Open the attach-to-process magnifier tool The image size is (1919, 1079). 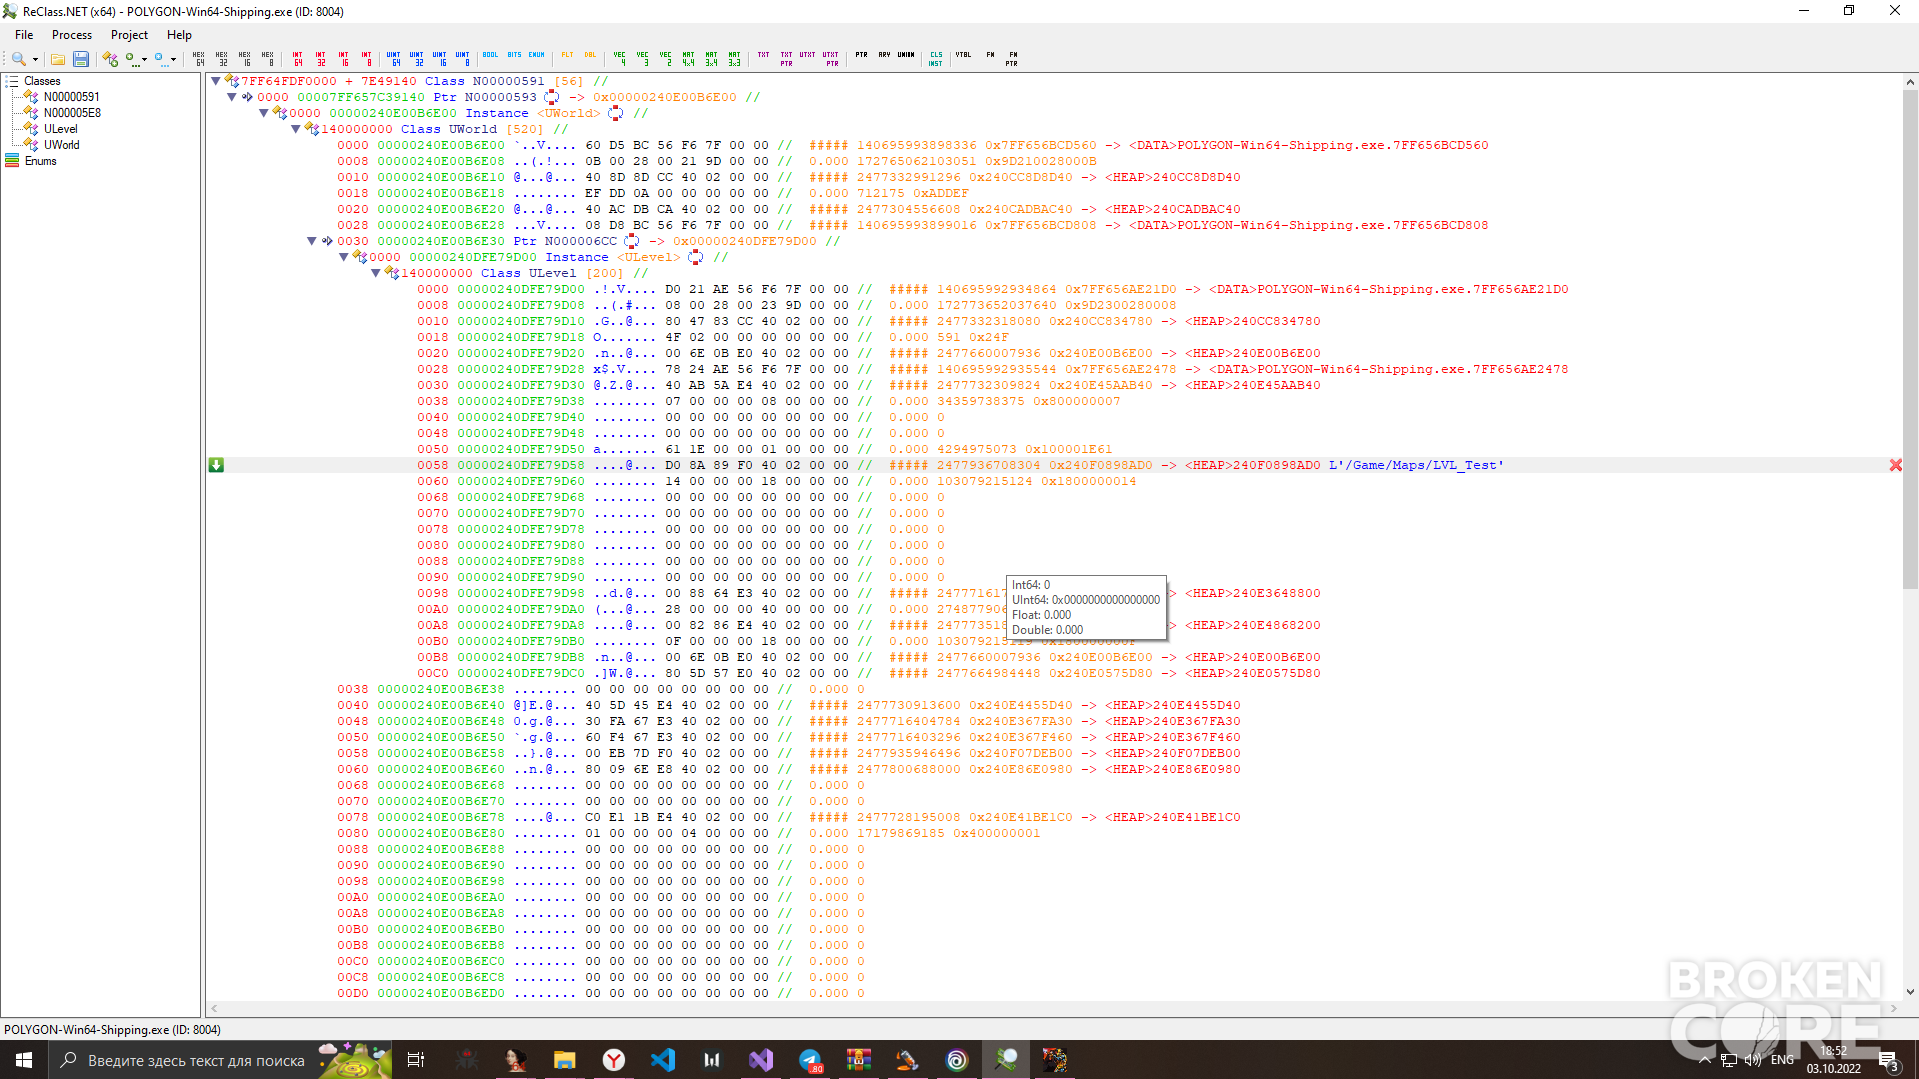18,59
